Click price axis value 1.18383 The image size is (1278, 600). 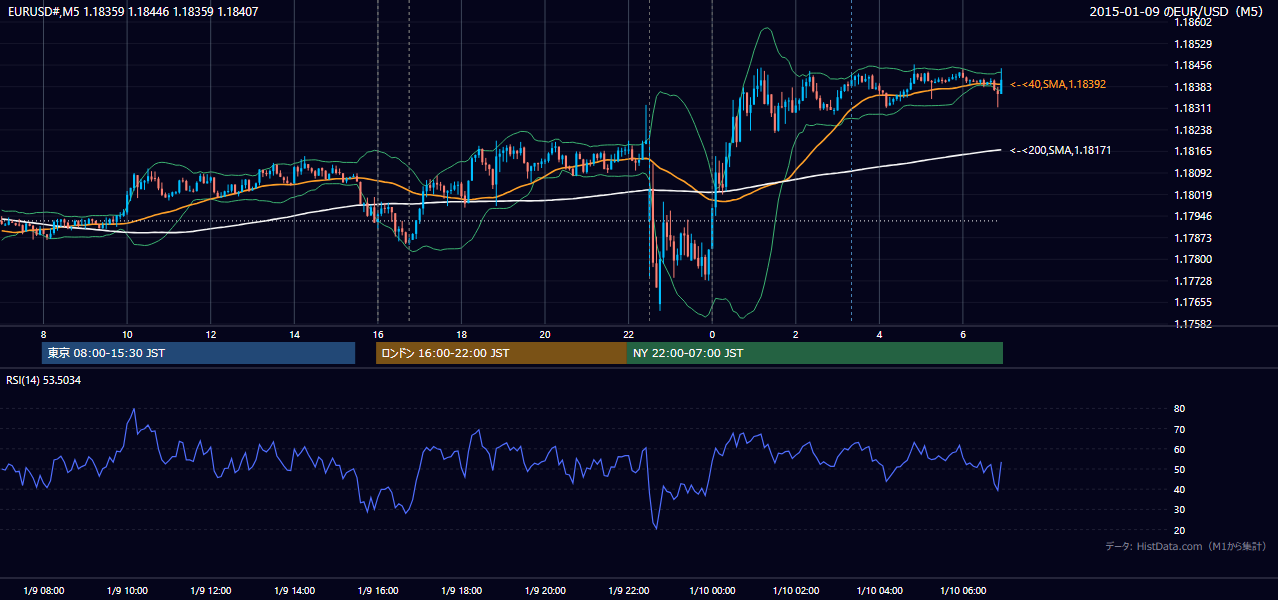click(1194, 87)
